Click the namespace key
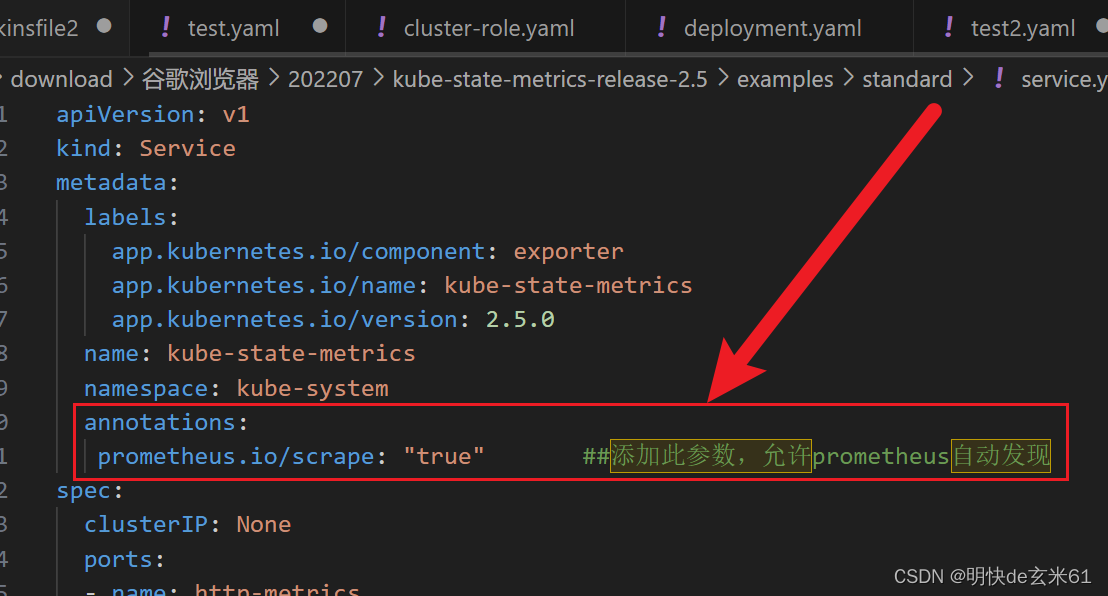Viewport: 1108px width, 596px height. pyautogui.click(x=146, y=389)
